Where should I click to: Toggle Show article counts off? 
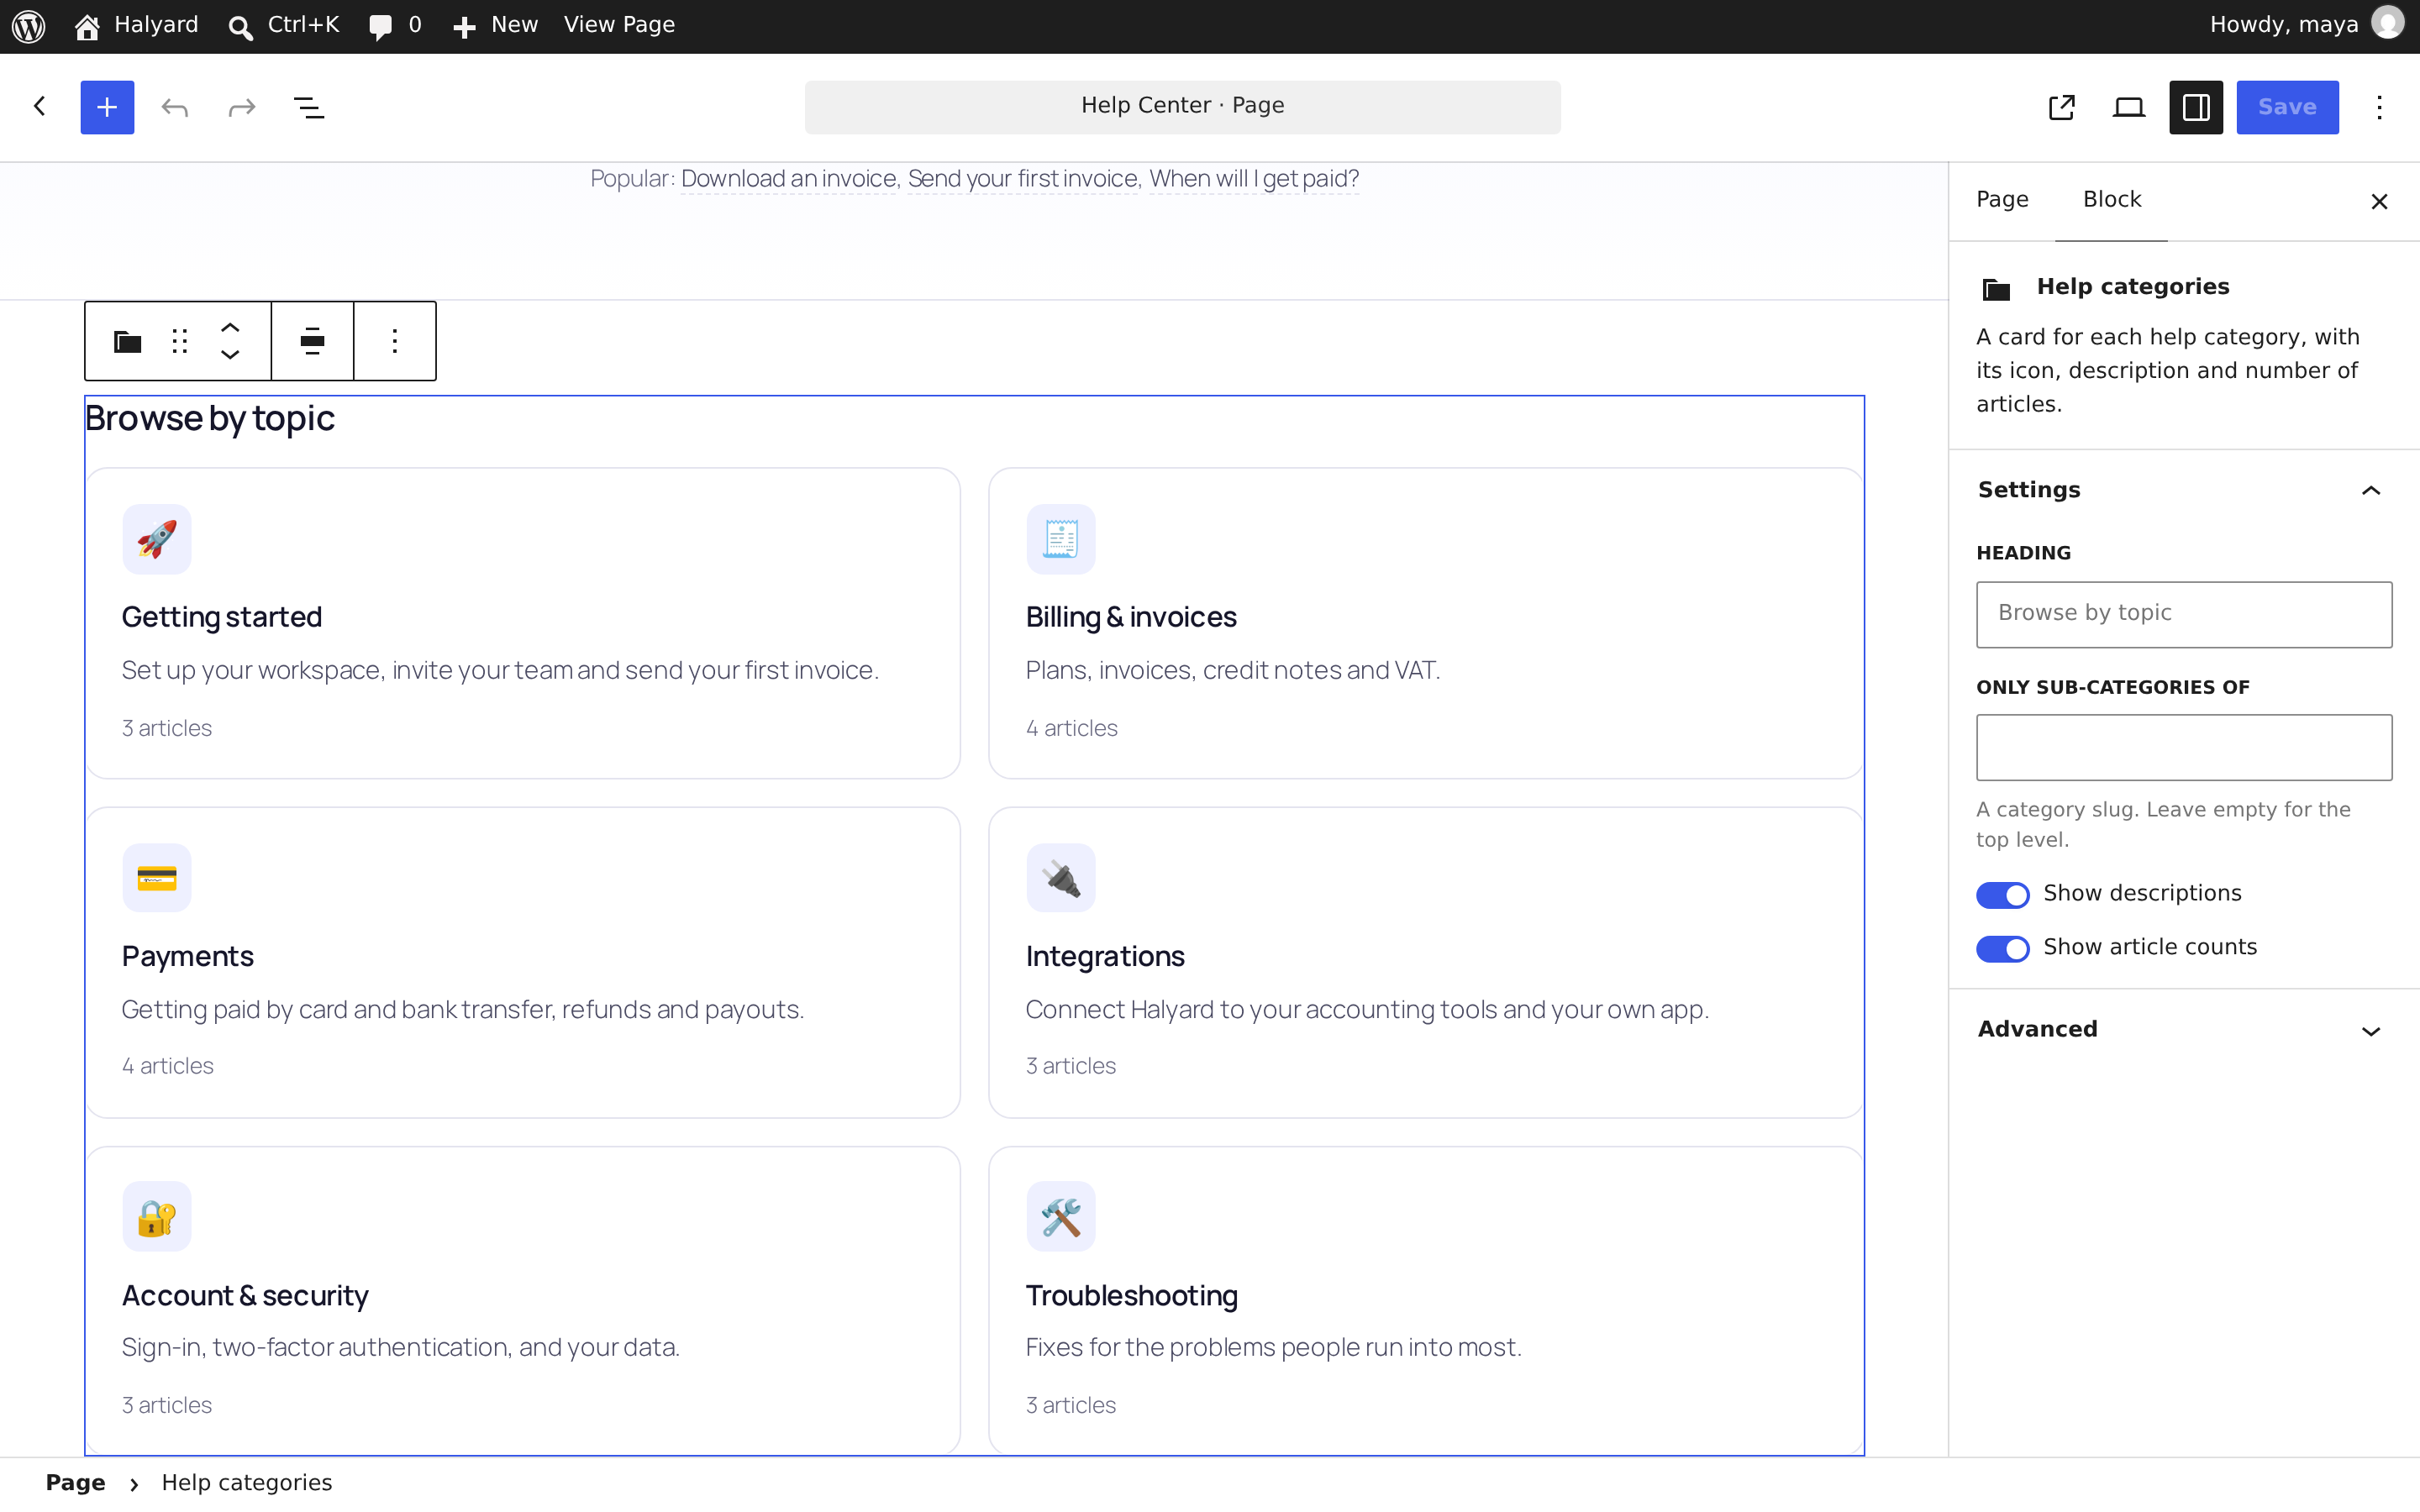click(2003, 948)
